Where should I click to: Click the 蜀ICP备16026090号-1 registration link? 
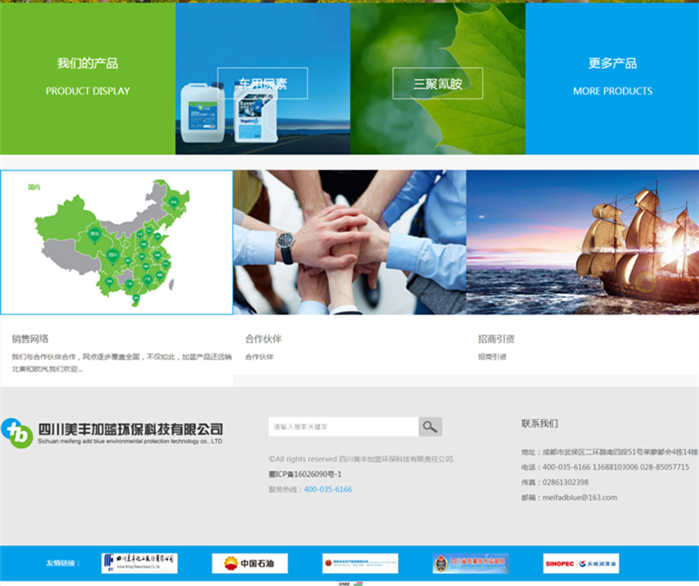305,474
